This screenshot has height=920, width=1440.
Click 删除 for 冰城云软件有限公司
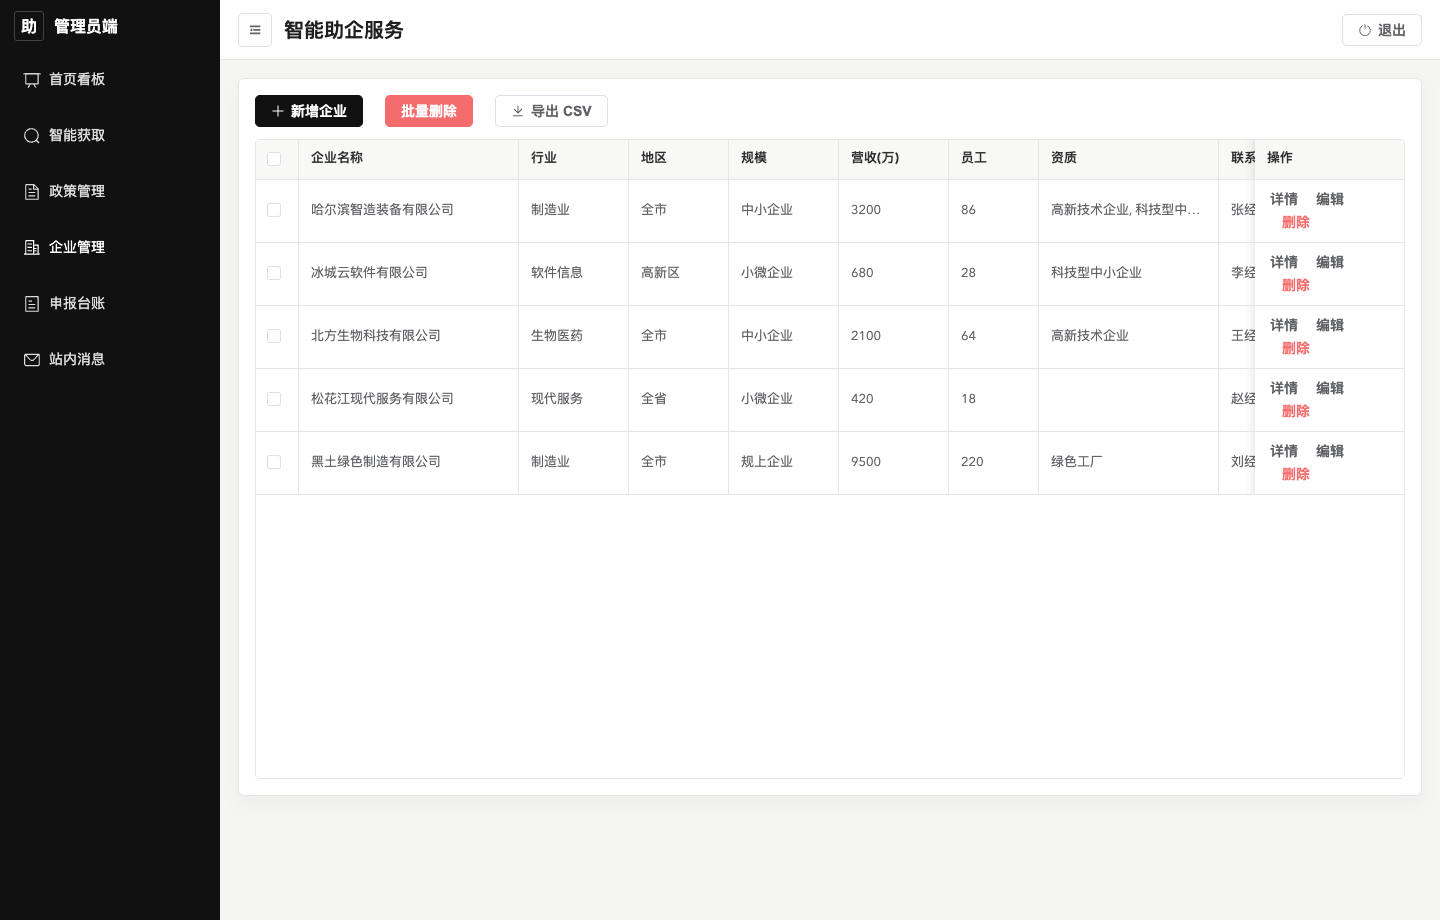[1296, 285]
